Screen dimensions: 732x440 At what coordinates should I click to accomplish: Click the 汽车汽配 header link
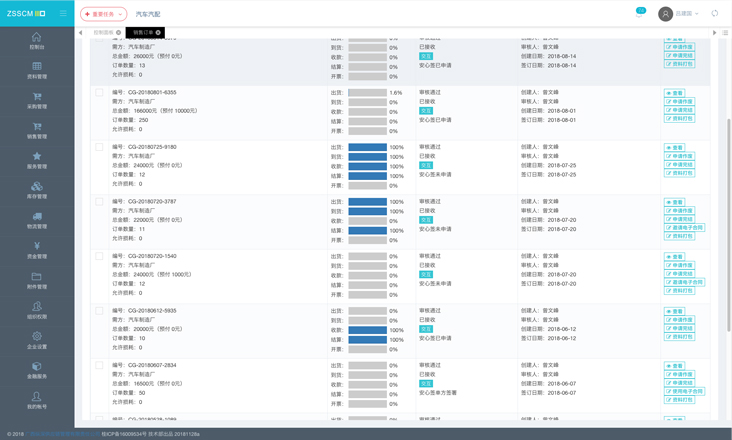148,14
